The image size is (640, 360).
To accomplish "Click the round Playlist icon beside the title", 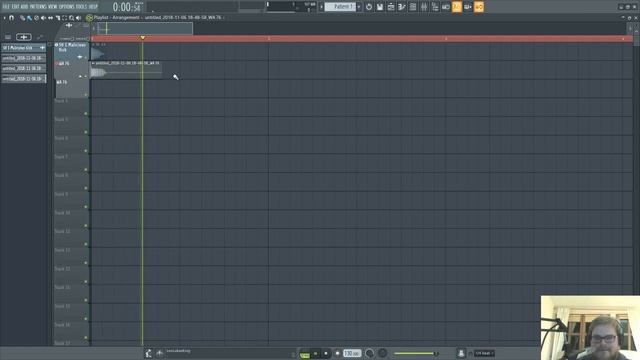I will pos(89,18).
